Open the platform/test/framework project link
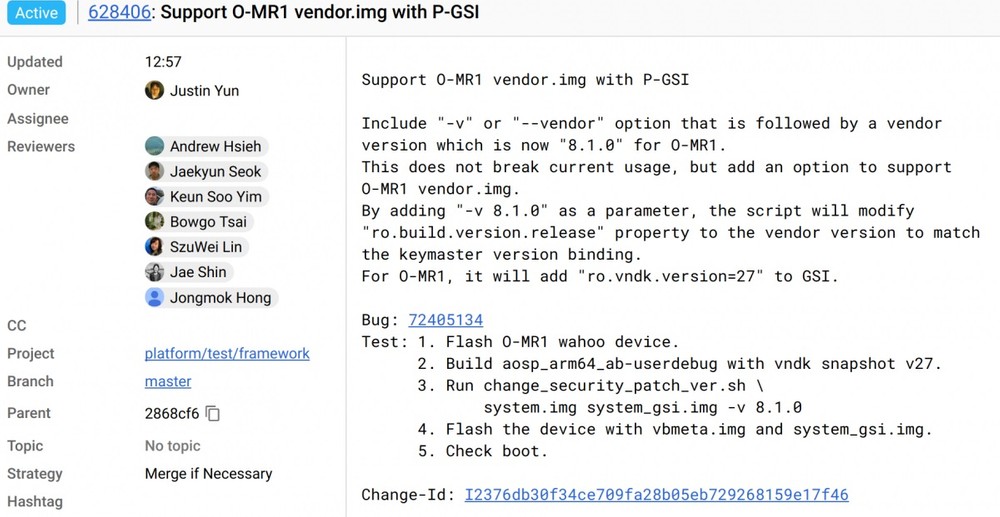1000x517 pixels. point(227,353)
